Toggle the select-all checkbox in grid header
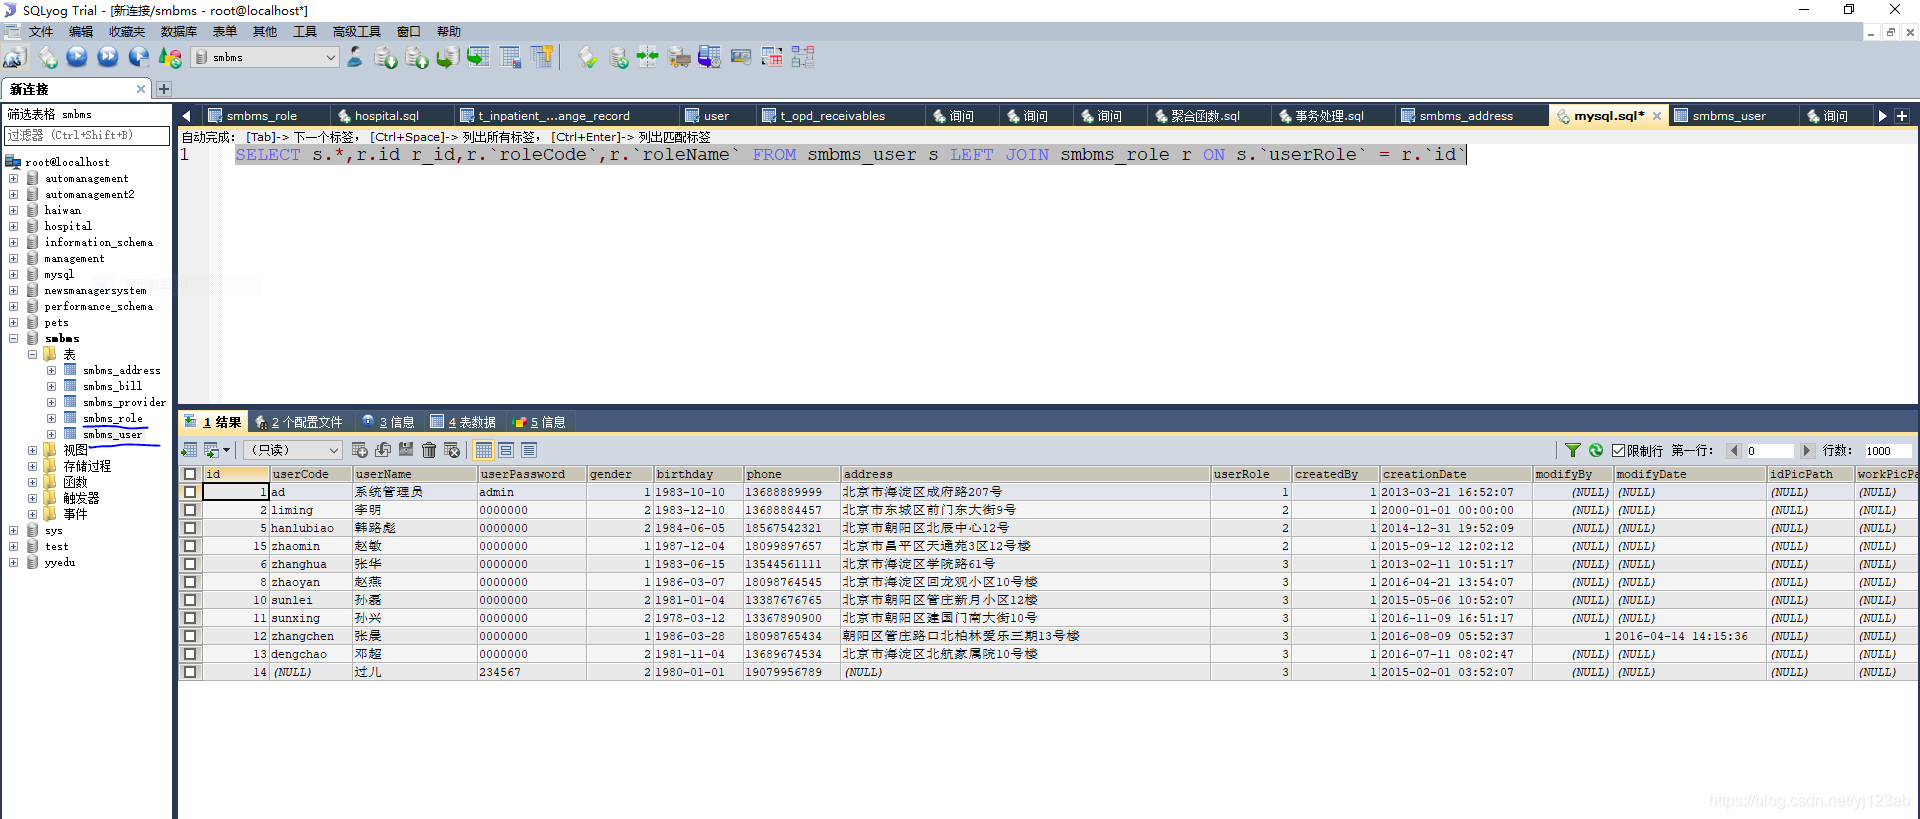 tap(190, 474)
